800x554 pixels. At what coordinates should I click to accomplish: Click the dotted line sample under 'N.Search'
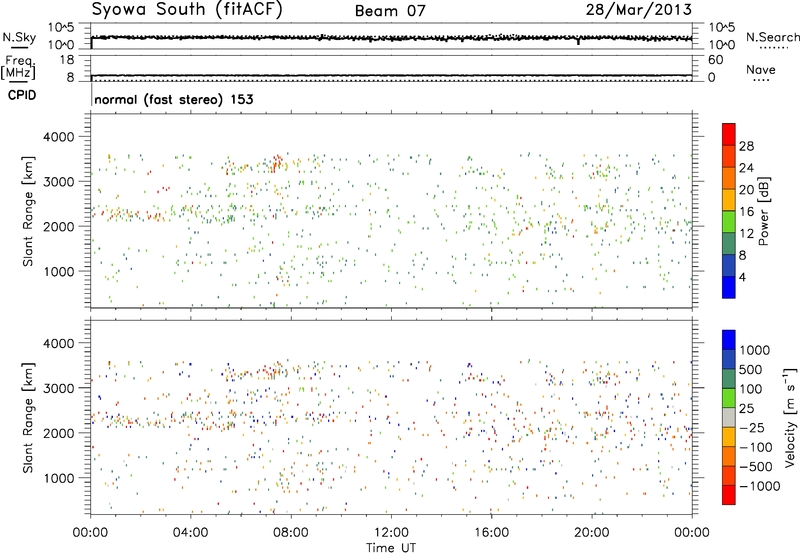coord(774,48)
